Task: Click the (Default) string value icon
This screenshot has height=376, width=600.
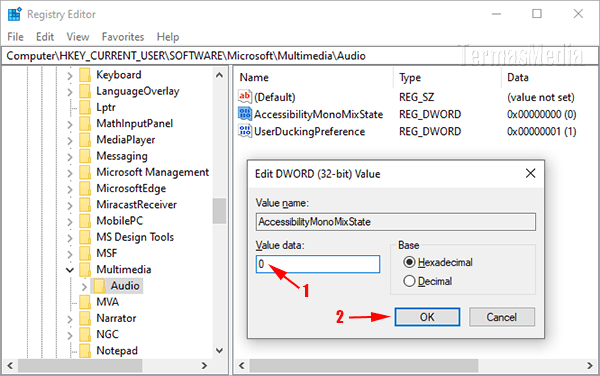Action: [x=245, y=97]
